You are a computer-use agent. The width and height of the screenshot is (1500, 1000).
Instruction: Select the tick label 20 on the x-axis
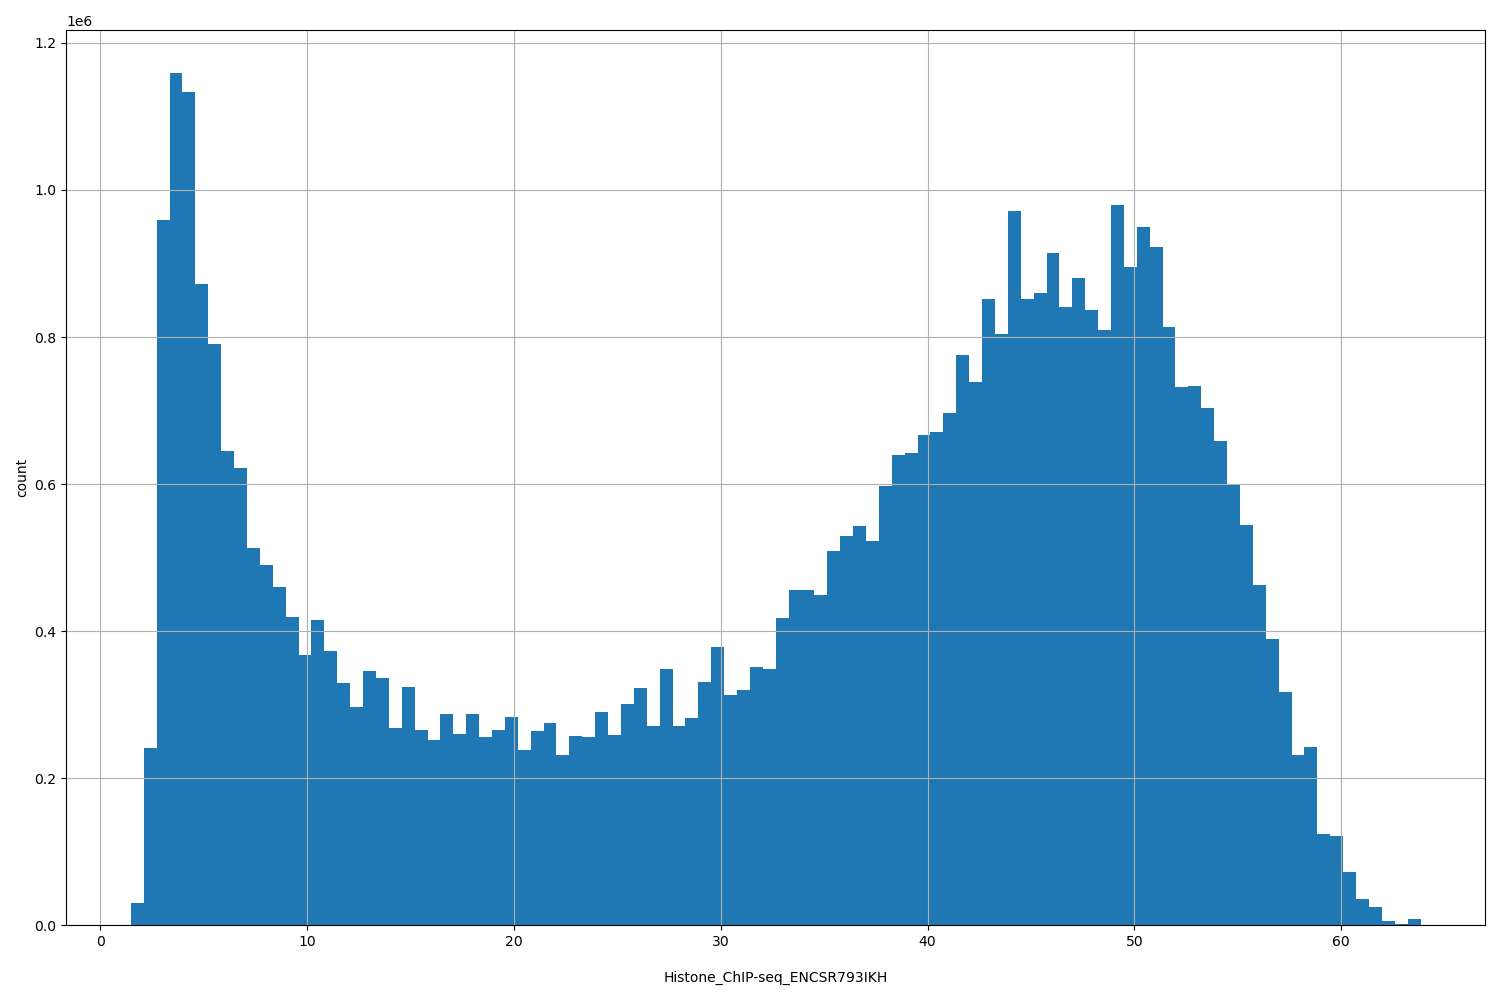[515, 942]
